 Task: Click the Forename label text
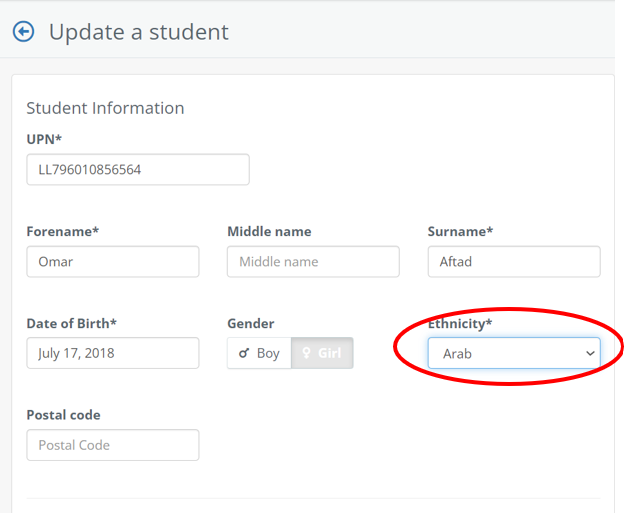[x=62, y=231]
